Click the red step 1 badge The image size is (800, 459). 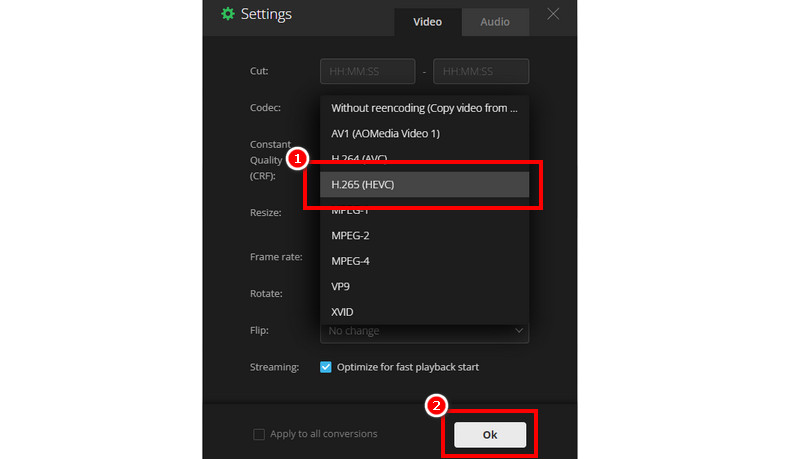(297, 158)
